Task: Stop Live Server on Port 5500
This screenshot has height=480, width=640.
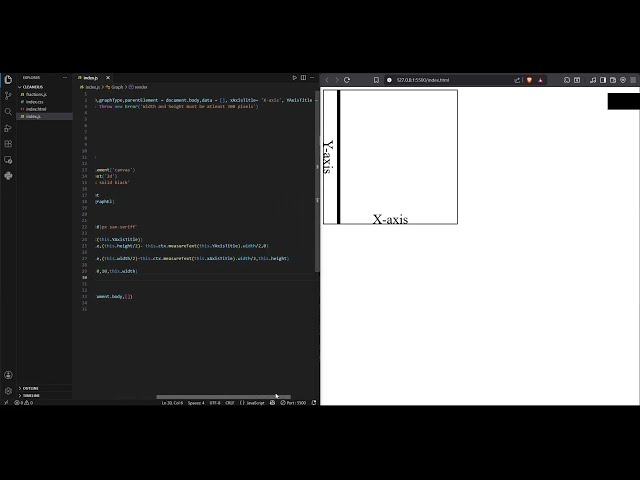Action: pos(293,403)
